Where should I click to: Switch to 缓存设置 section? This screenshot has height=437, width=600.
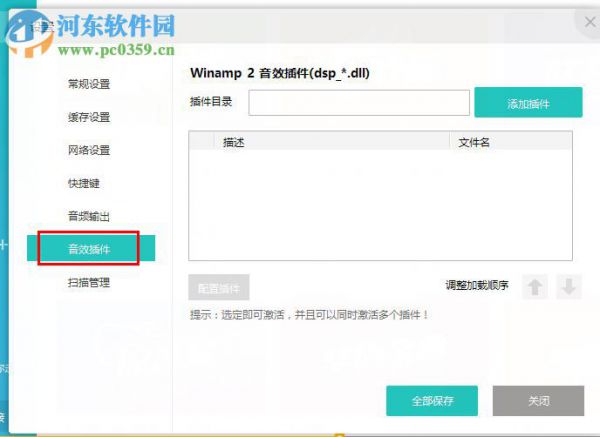(89, 117)
